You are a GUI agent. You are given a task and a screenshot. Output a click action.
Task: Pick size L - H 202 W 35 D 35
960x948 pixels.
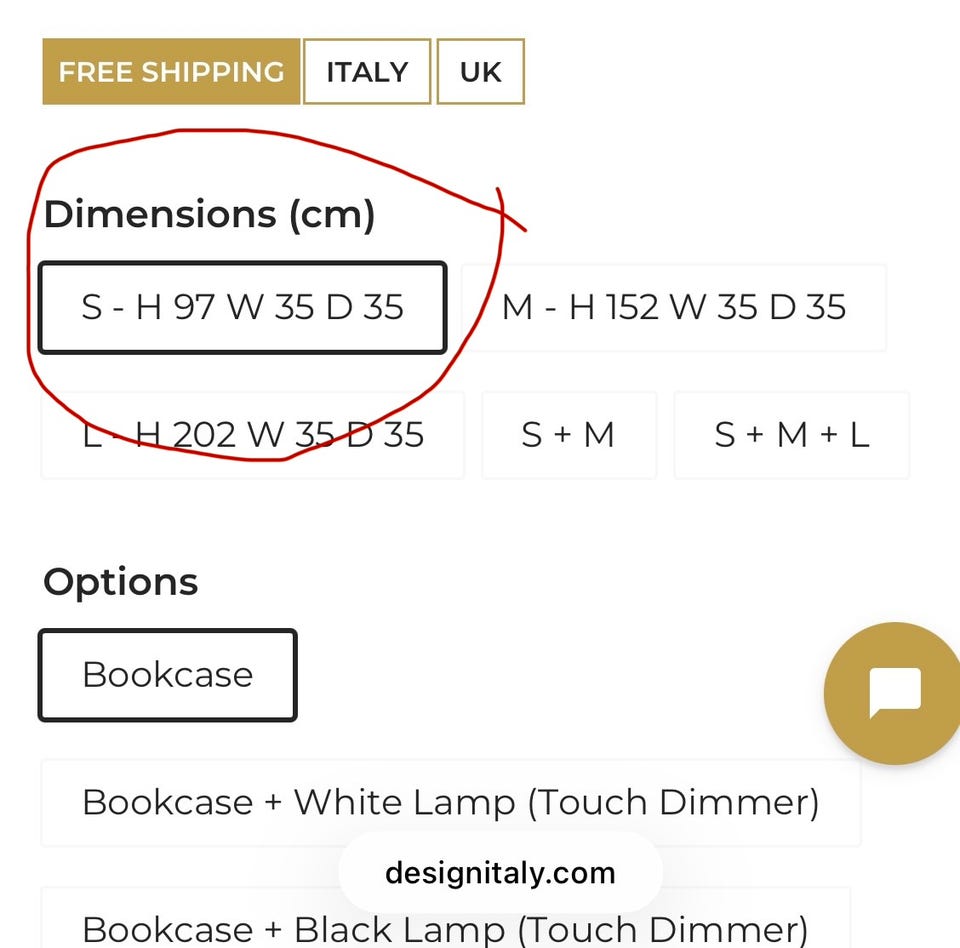click(252, 435)
